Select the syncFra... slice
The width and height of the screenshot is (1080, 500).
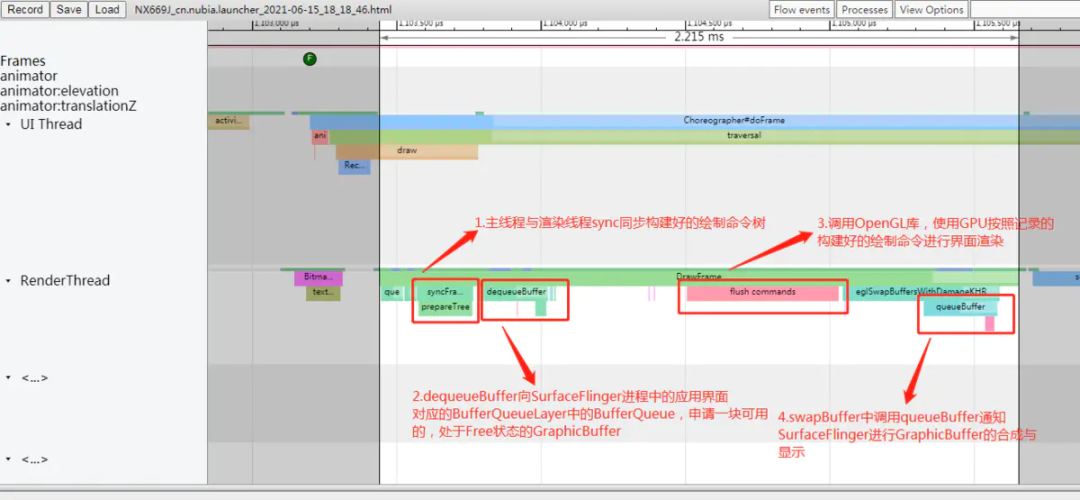(446, 292)
